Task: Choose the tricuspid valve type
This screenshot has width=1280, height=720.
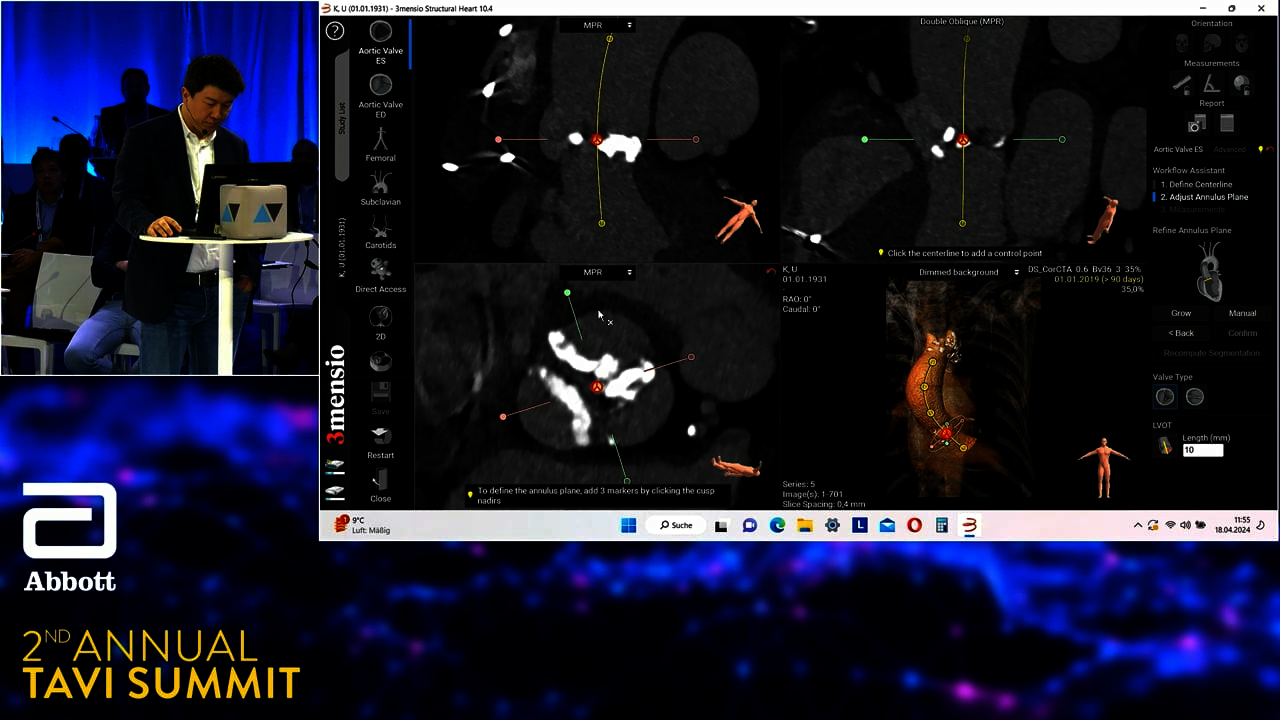Action: point(1165,397)
